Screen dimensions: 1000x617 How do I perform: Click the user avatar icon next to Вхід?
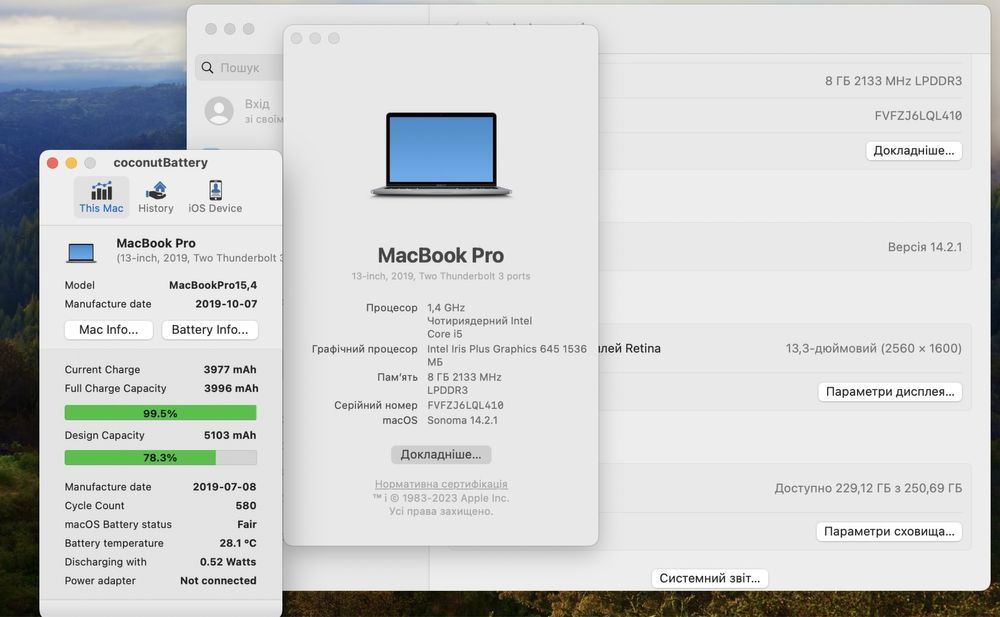coord(219,111)
